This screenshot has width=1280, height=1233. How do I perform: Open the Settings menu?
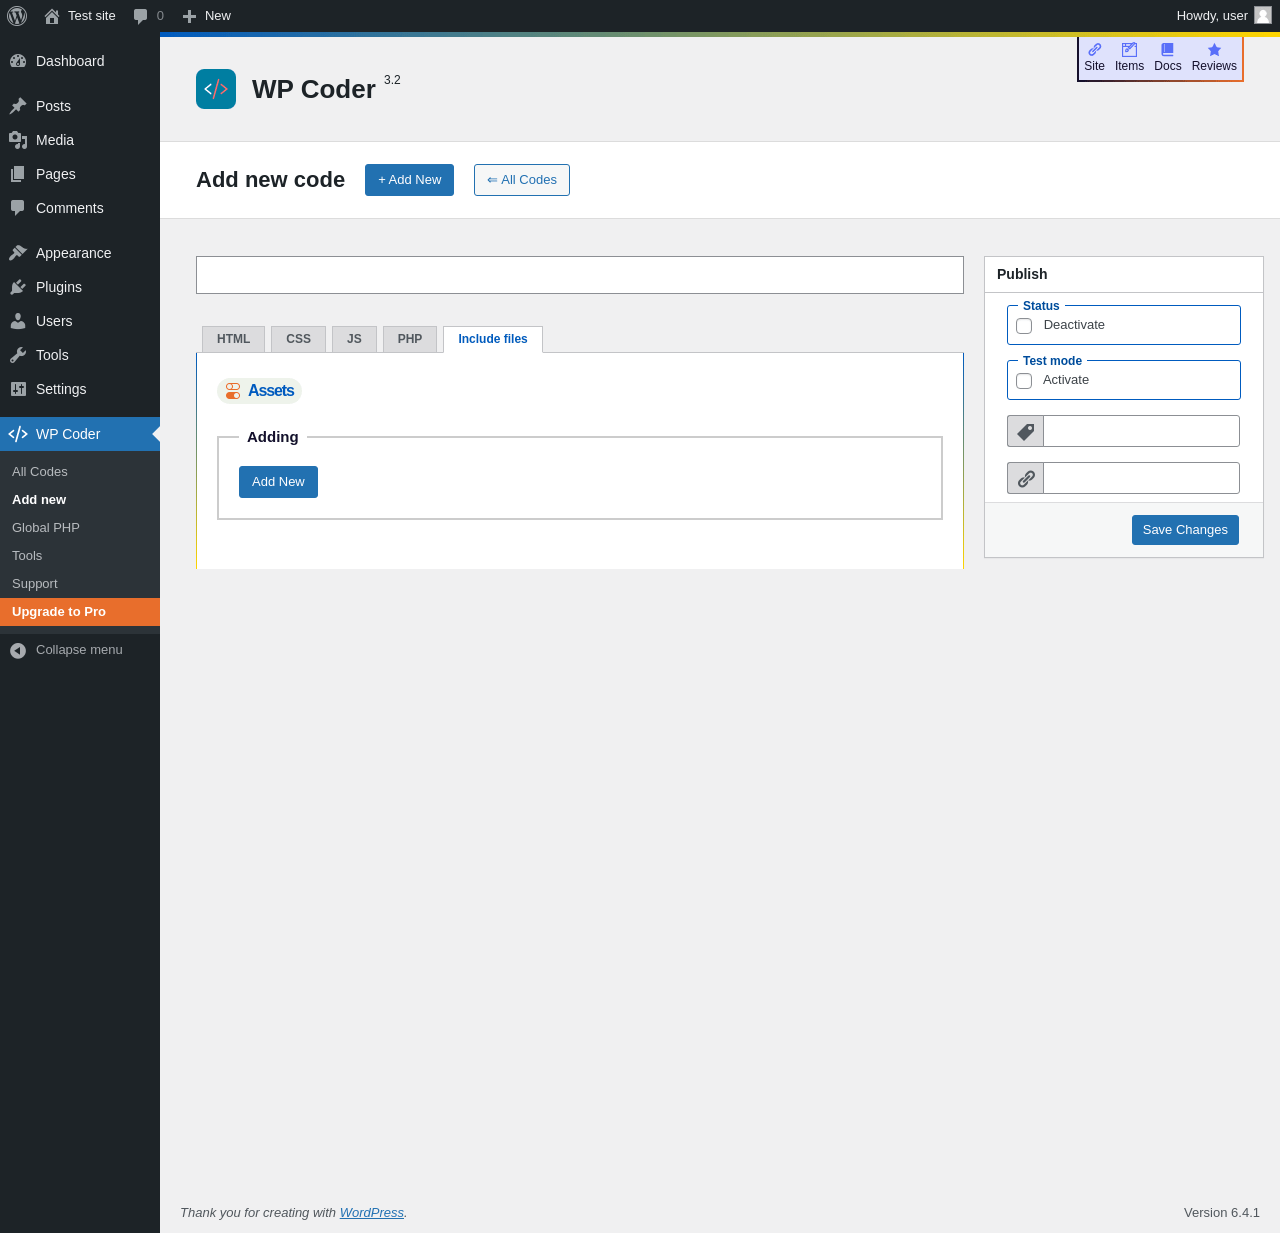point(80,389)
